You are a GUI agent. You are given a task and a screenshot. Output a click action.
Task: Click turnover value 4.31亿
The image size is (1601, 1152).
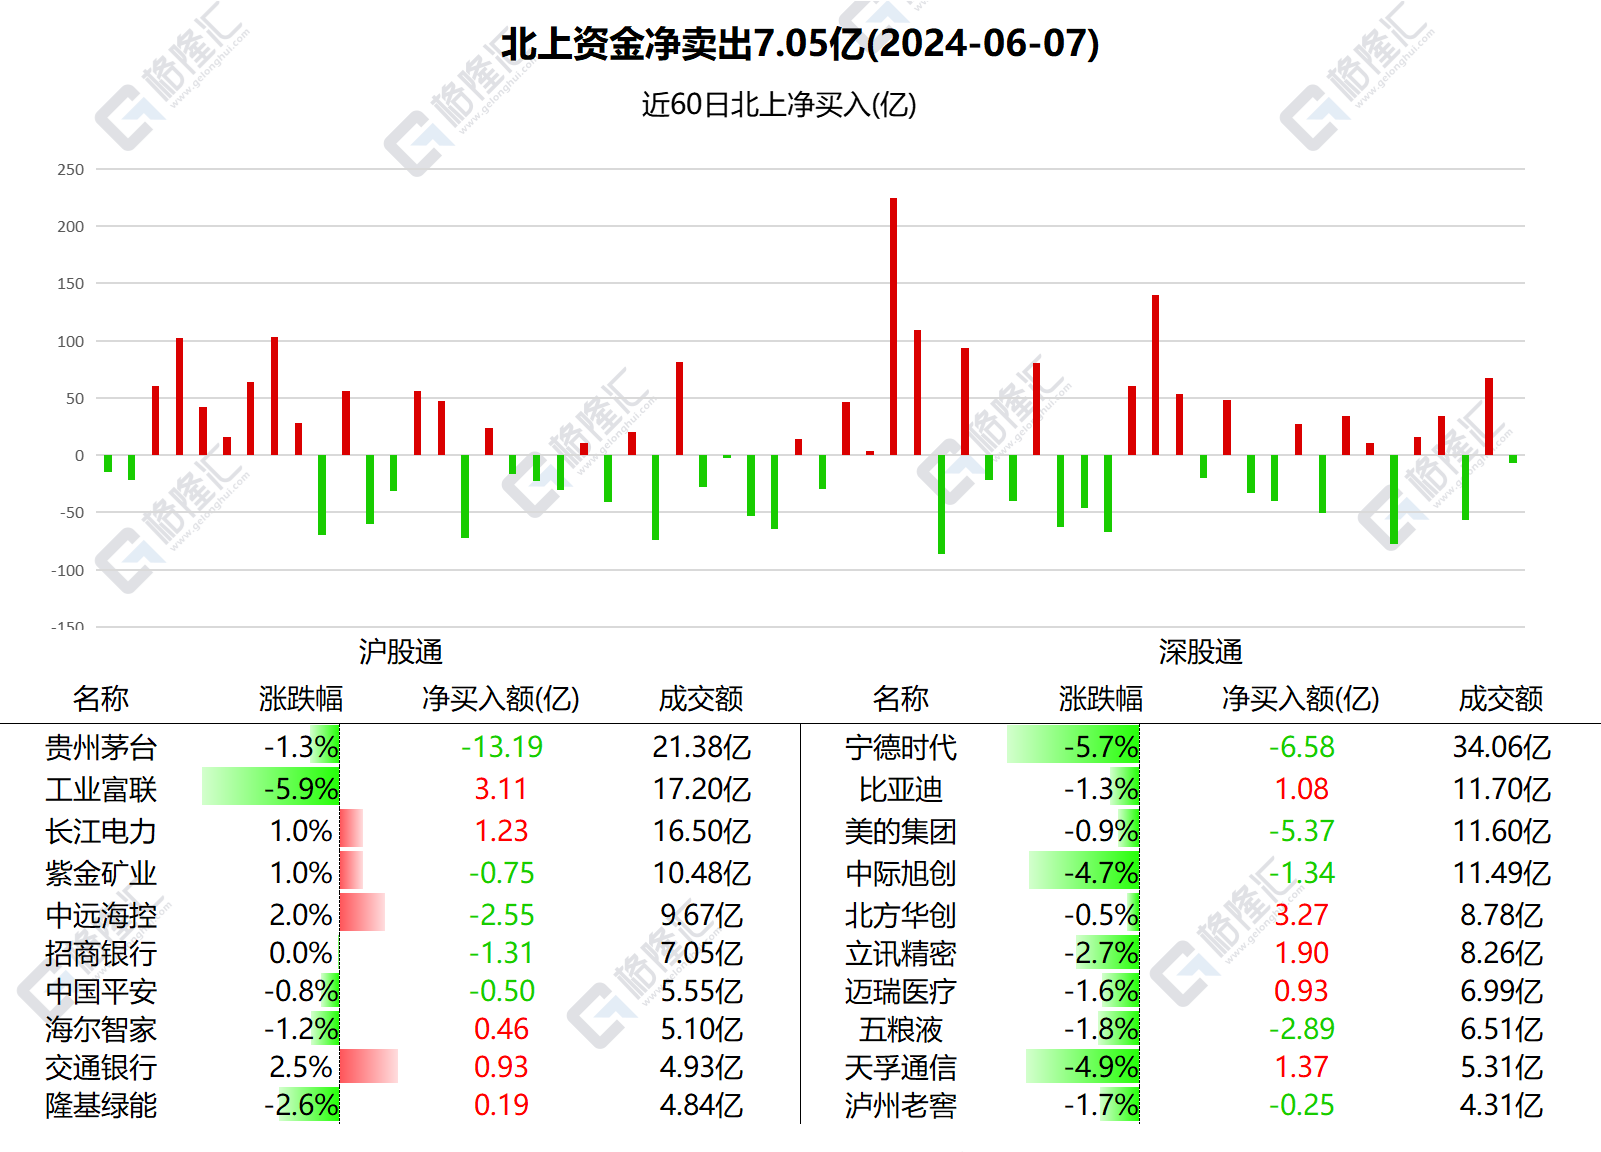pos(1502,1105)
